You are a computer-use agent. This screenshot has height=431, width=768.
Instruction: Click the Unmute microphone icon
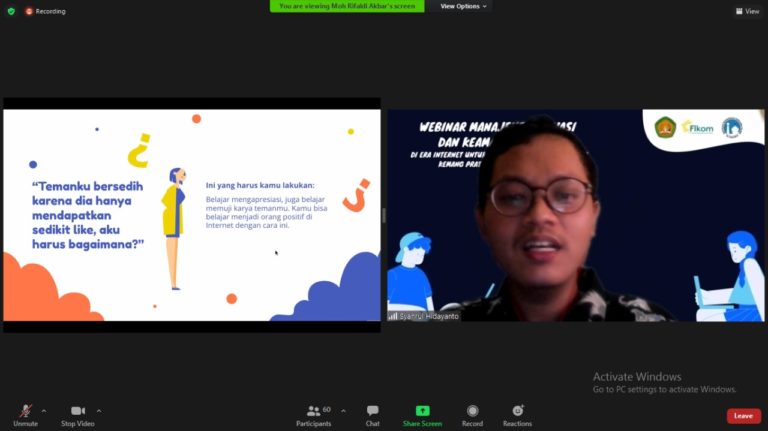(25, 411)
